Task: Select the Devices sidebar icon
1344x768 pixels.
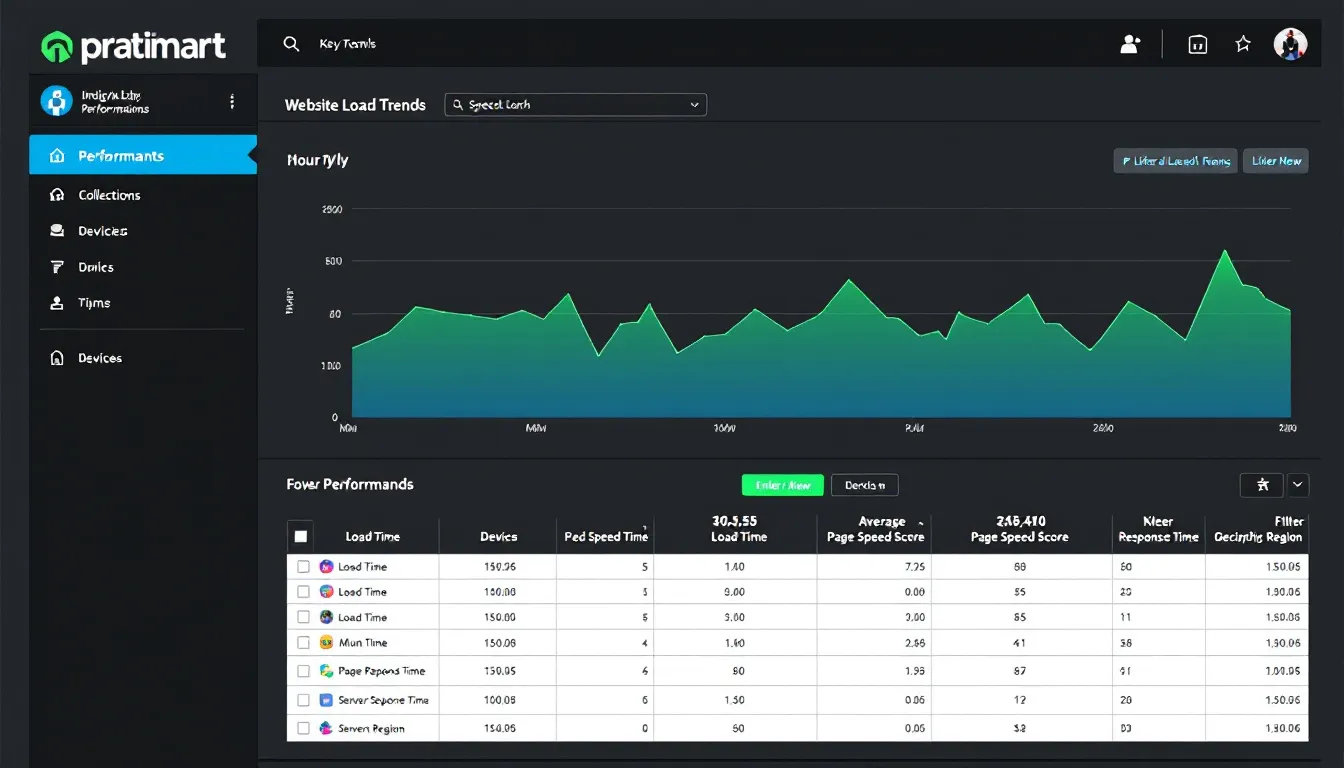Action: [x=58, y=231]
